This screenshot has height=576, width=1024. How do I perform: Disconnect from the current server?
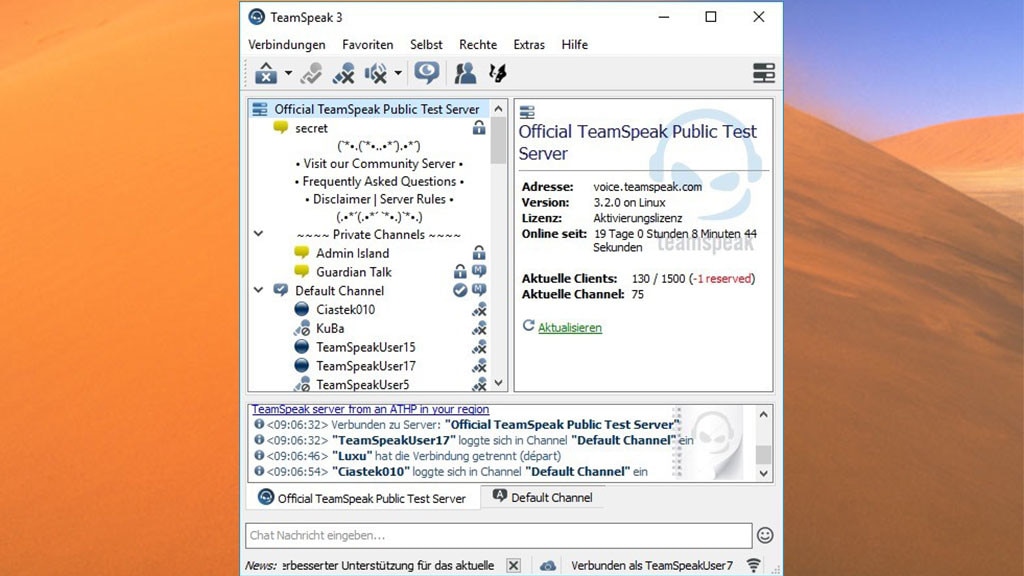point(267,72)
